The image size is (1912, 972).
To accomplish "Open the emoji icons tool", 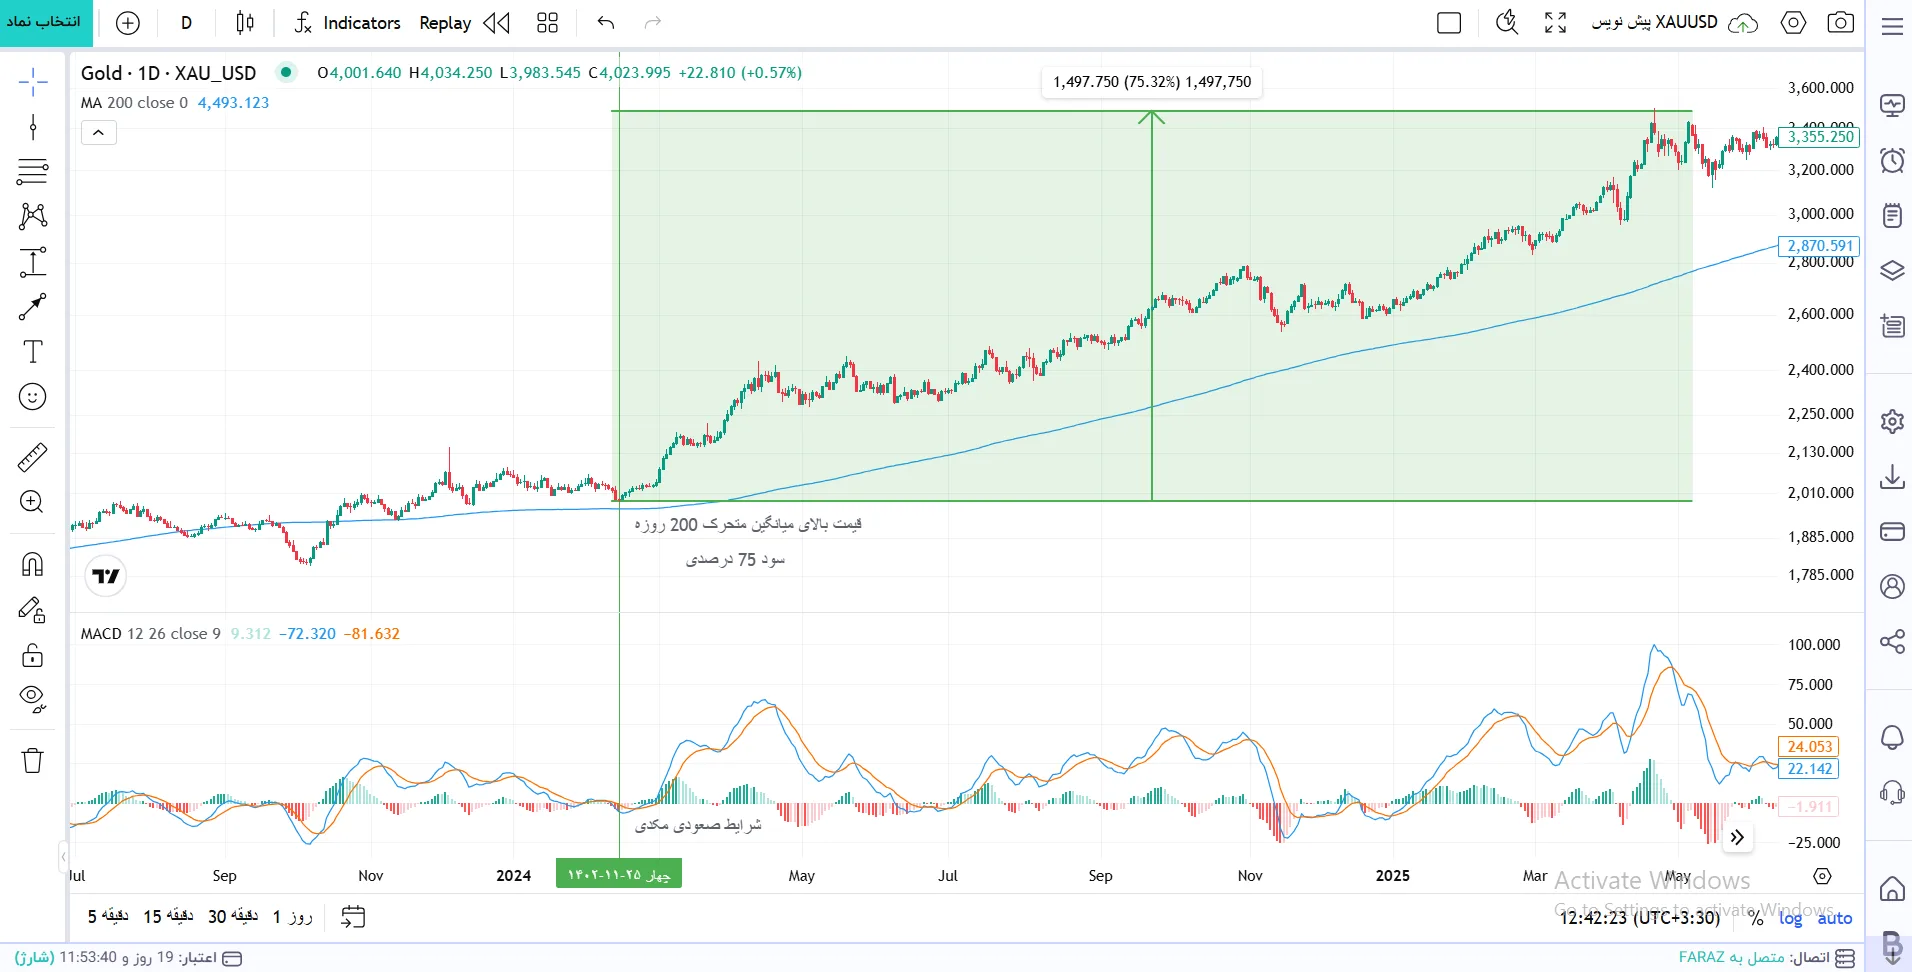I will 33,397.
